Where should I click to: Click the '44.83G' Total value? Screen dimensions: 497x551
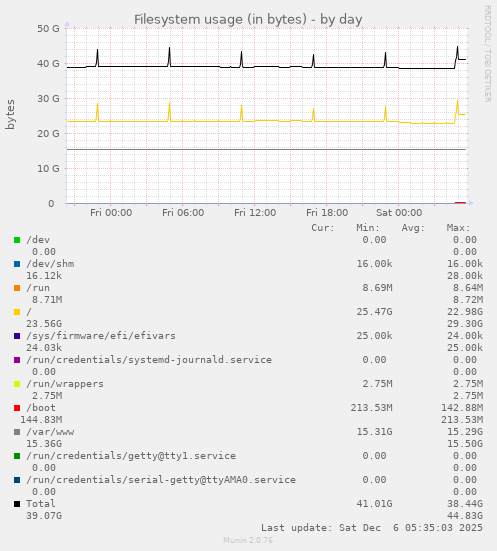click(x=465, y=516)
